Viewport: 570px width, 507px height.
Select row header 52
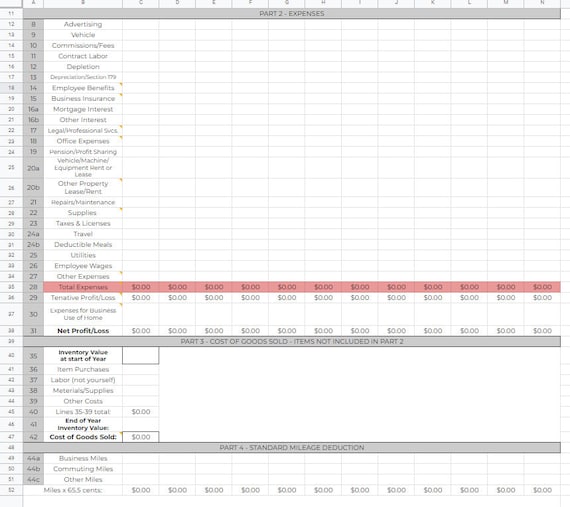coord(11,490)
